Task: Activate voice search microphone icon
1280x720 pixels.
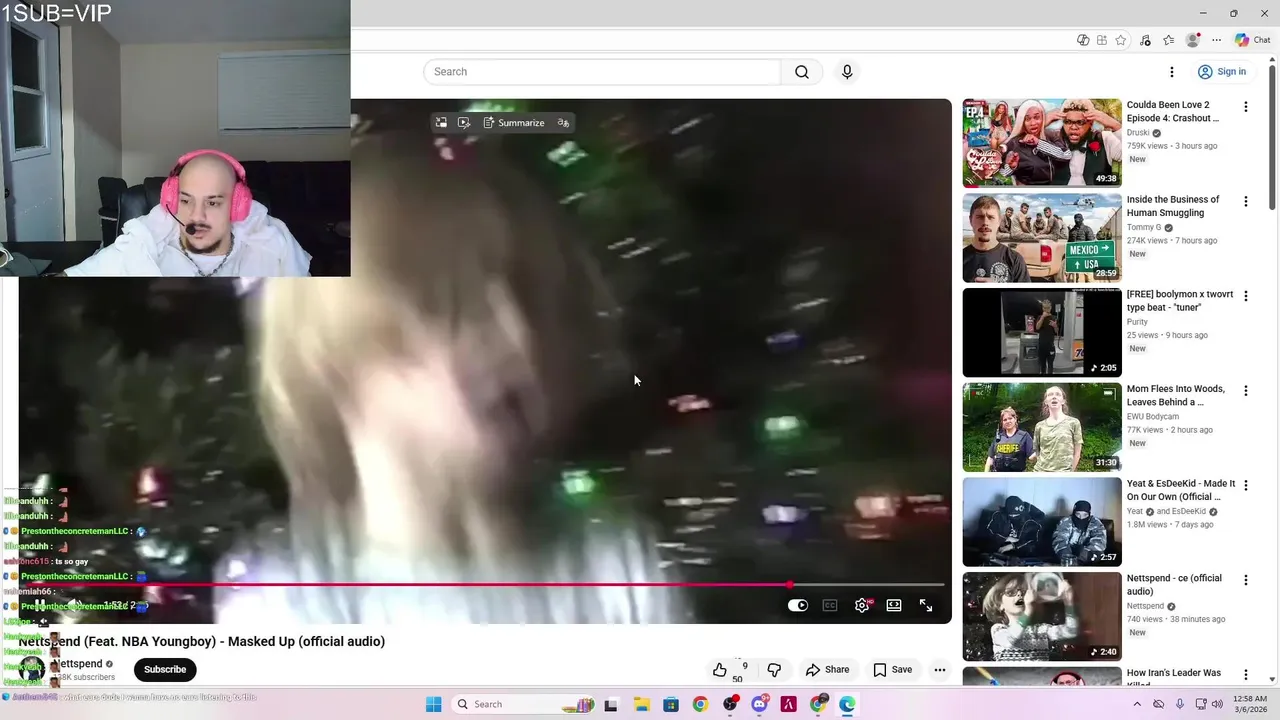Action: [847, 72]
